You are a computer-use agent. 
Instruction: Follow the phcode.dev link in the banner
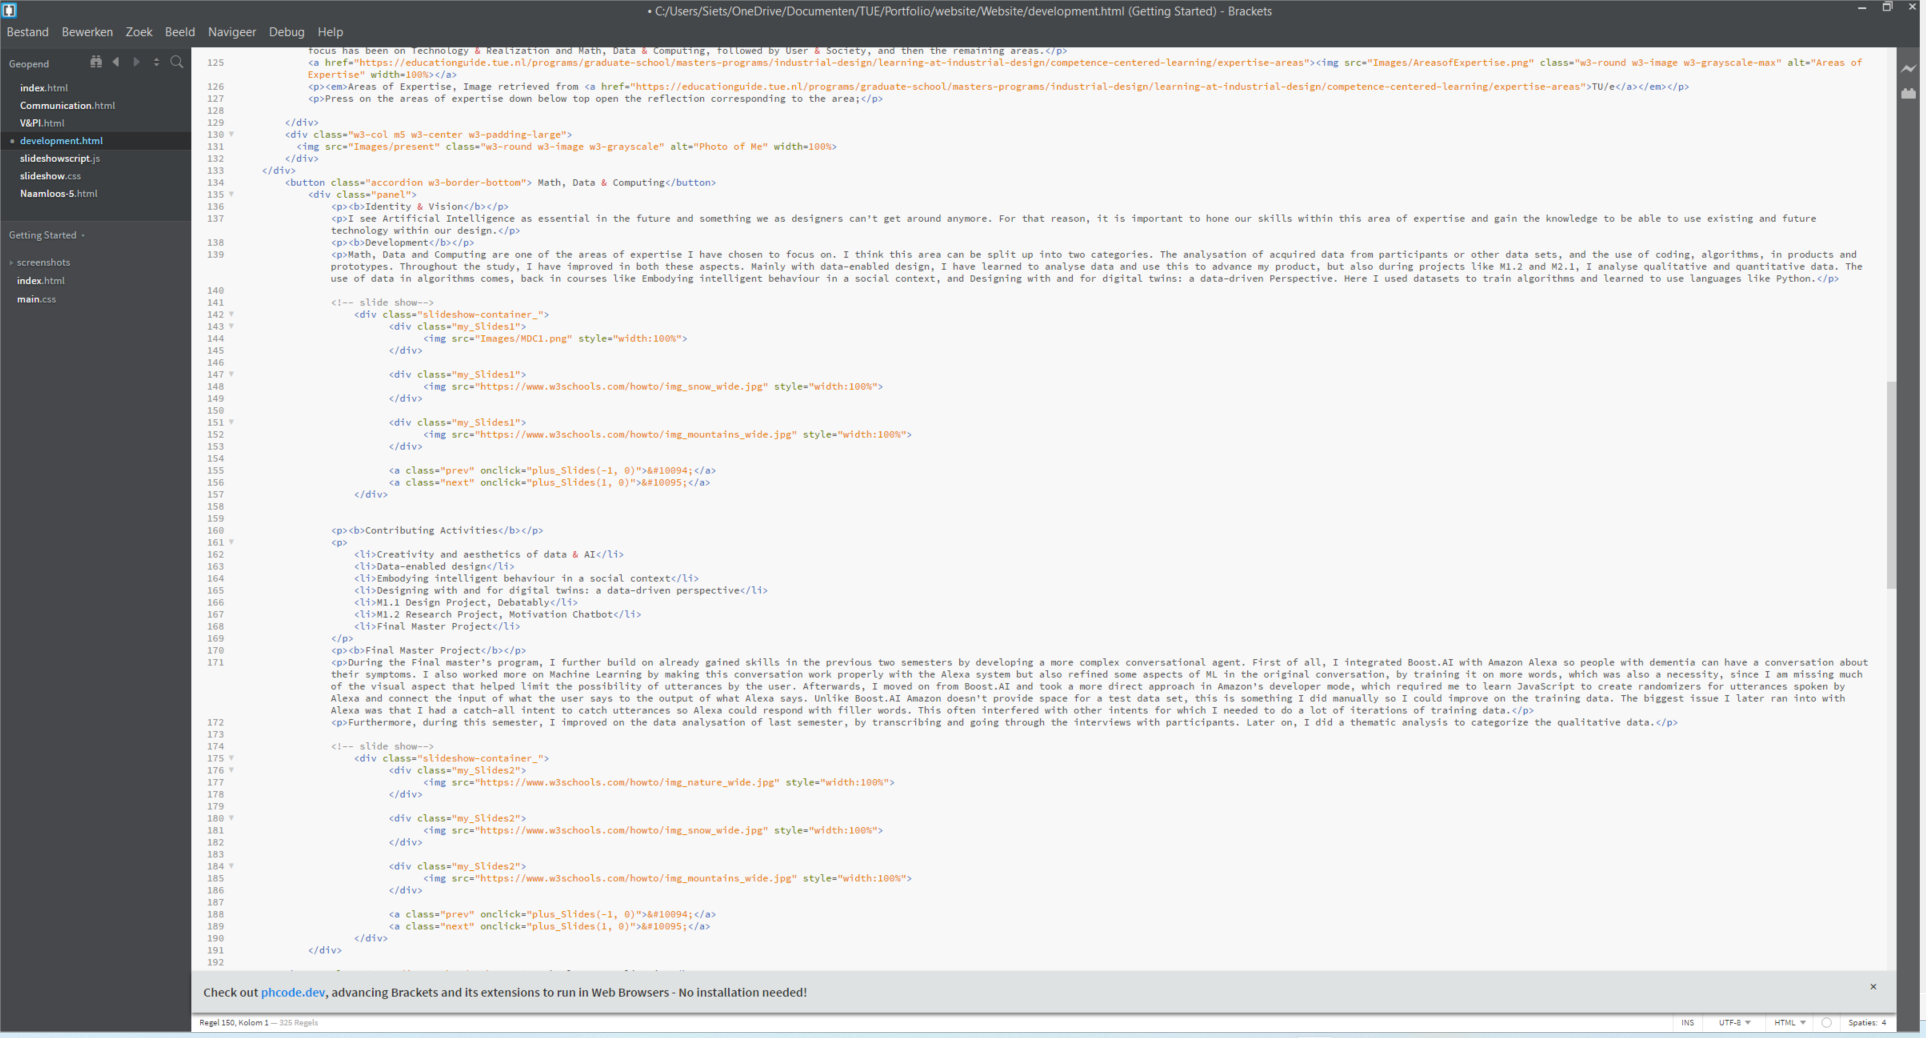pyautogui.click(x=293, y=993)
